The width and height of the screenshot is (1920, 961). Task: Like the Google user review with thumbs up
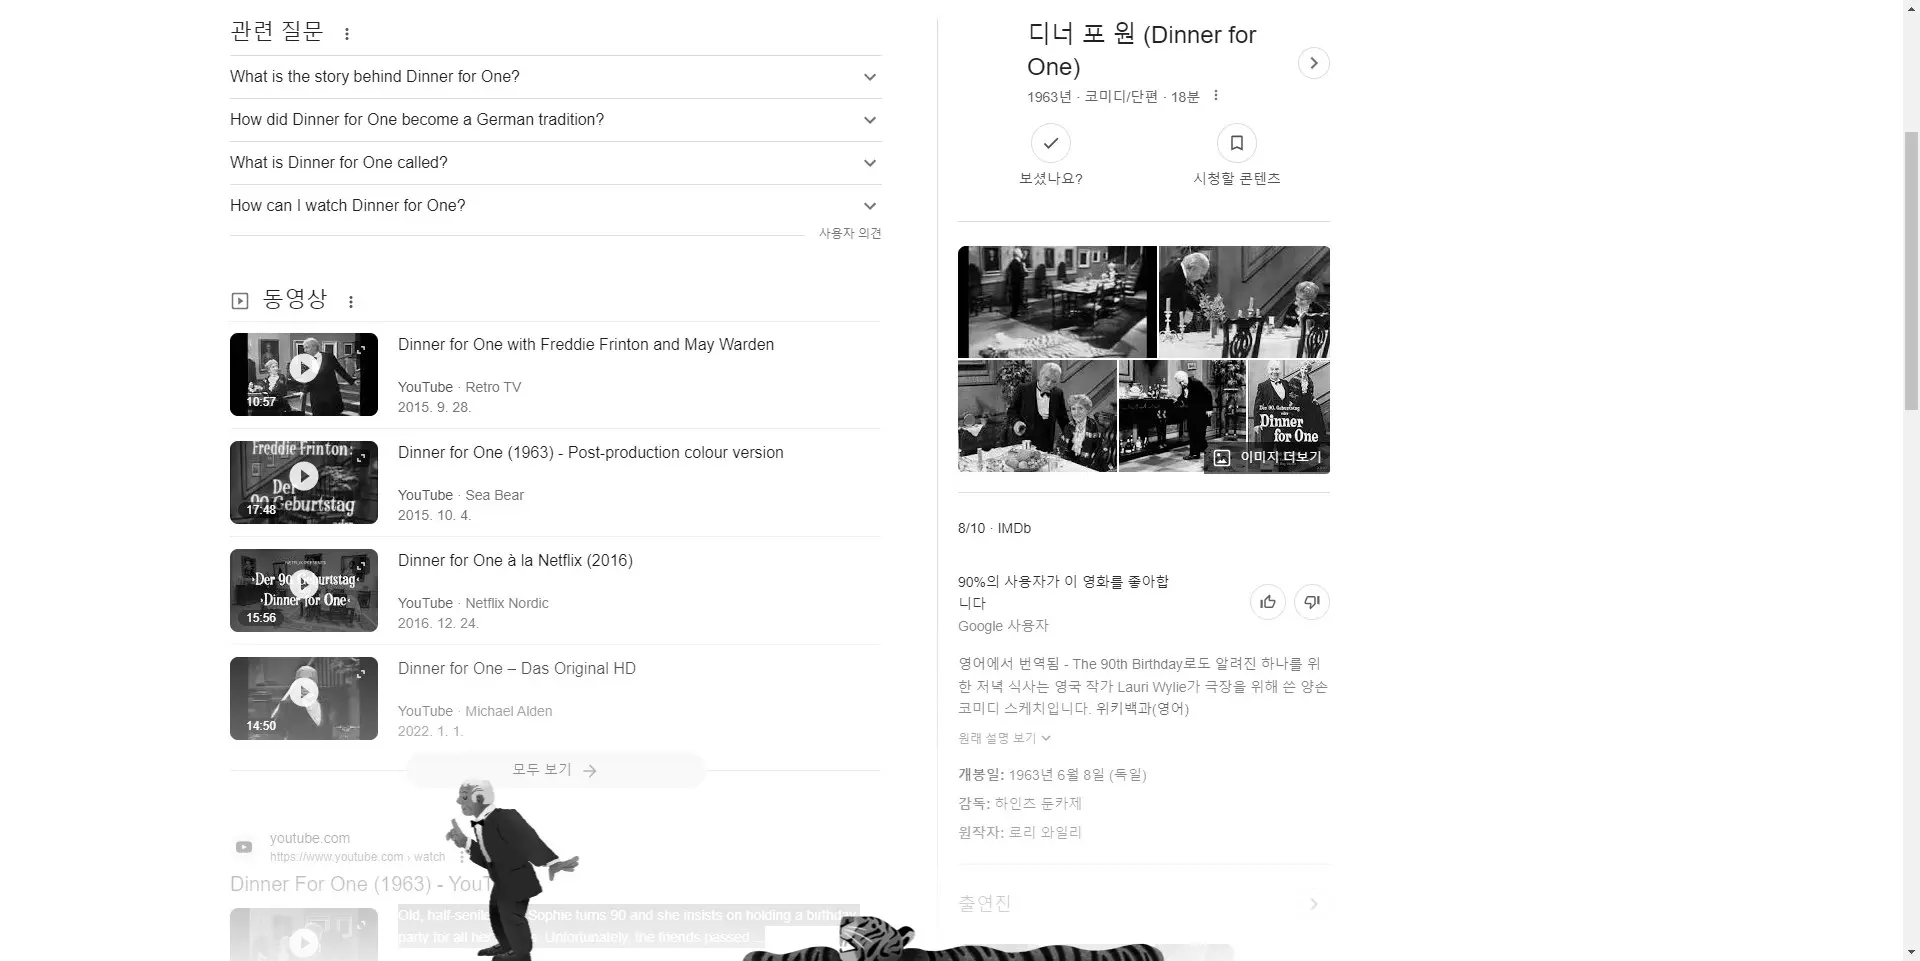coord(1267,602)
